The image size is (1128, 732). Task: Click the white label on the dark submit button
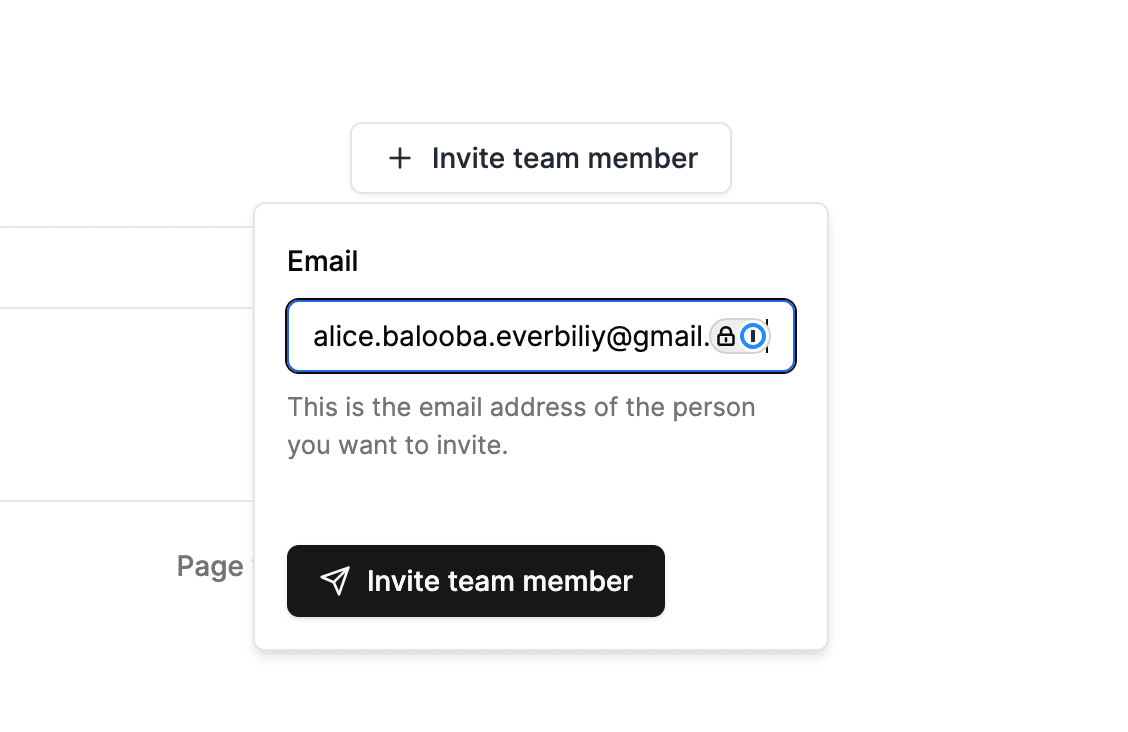click(x=499, y=581)
